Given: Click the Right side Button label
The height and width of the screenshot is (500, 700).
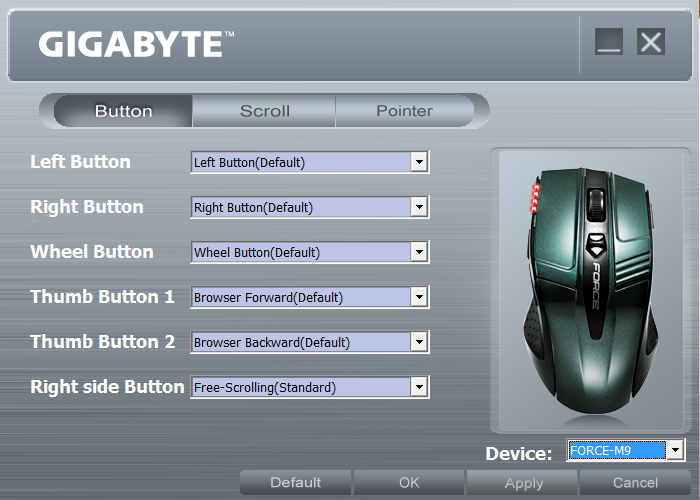Looking at the screenshot, I should pyautogui.click(x=107, y=387).
